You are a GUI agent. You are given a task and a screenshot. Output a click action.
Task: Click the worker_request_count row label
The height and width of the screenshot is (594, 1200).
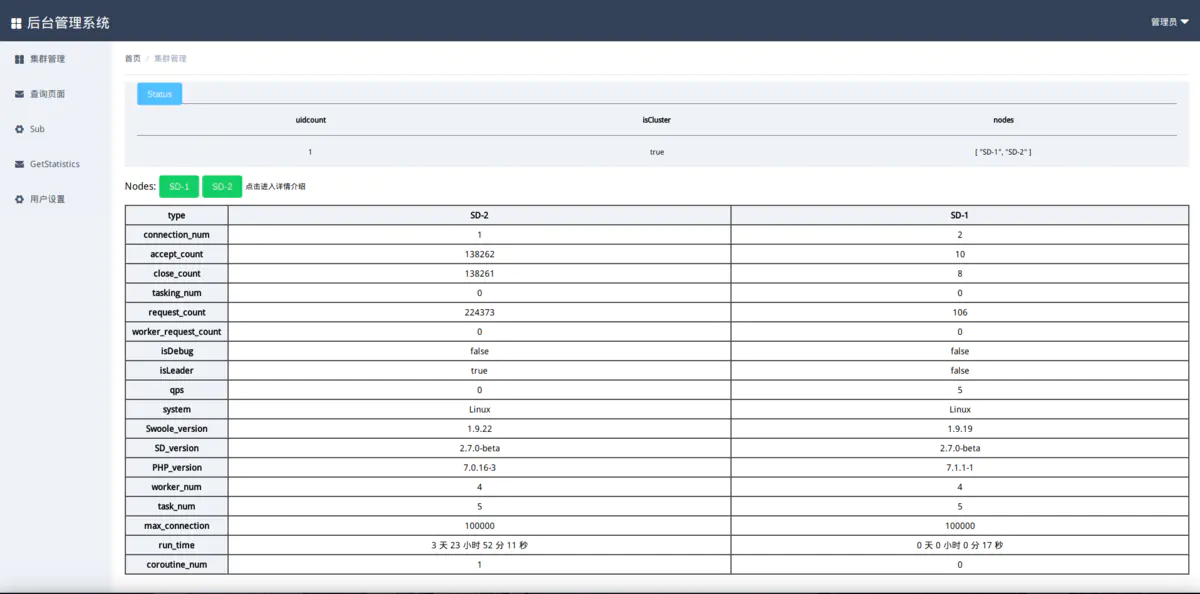(177, 331)
